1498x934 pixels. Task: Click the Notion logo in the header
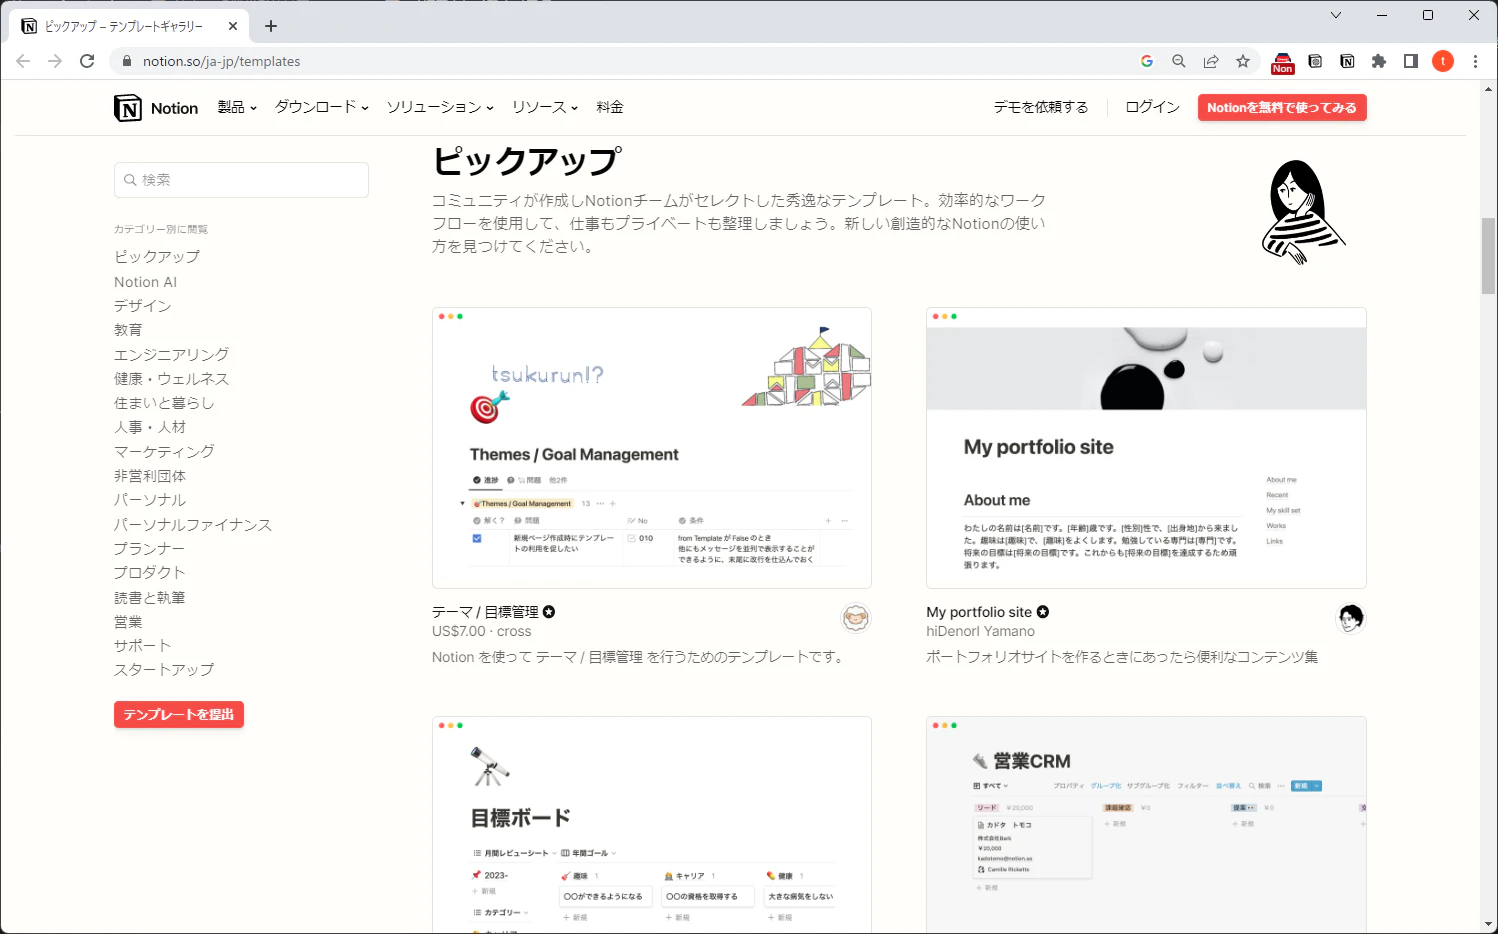coord(156,108)
